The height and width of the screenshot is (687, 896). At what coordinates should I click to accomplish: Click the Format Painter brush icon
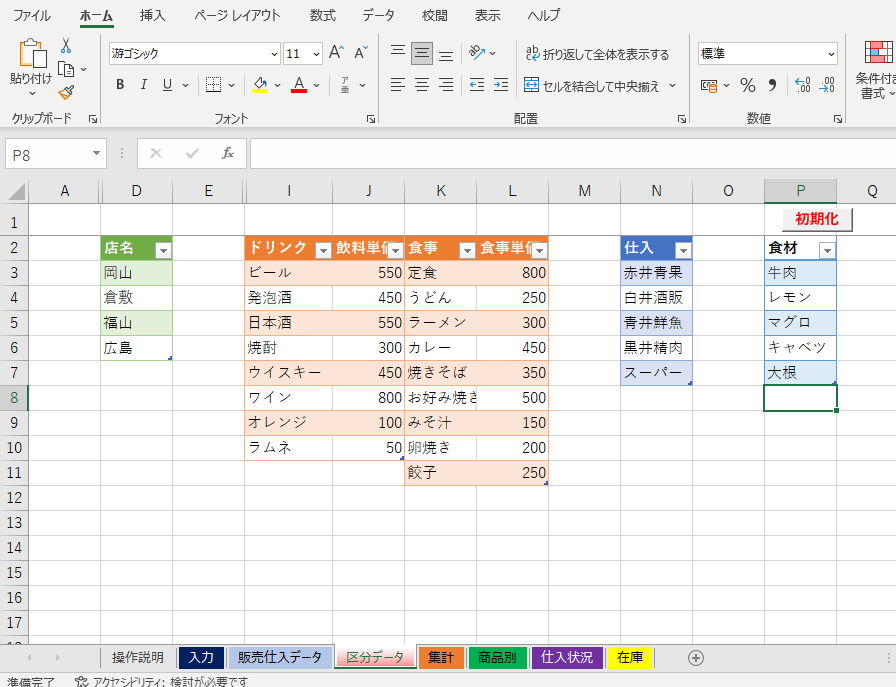66,91
